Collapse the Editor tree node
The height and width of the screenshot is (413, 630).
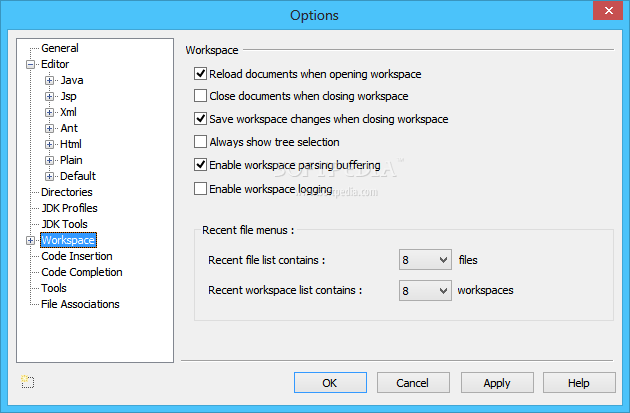click(31, 64)
